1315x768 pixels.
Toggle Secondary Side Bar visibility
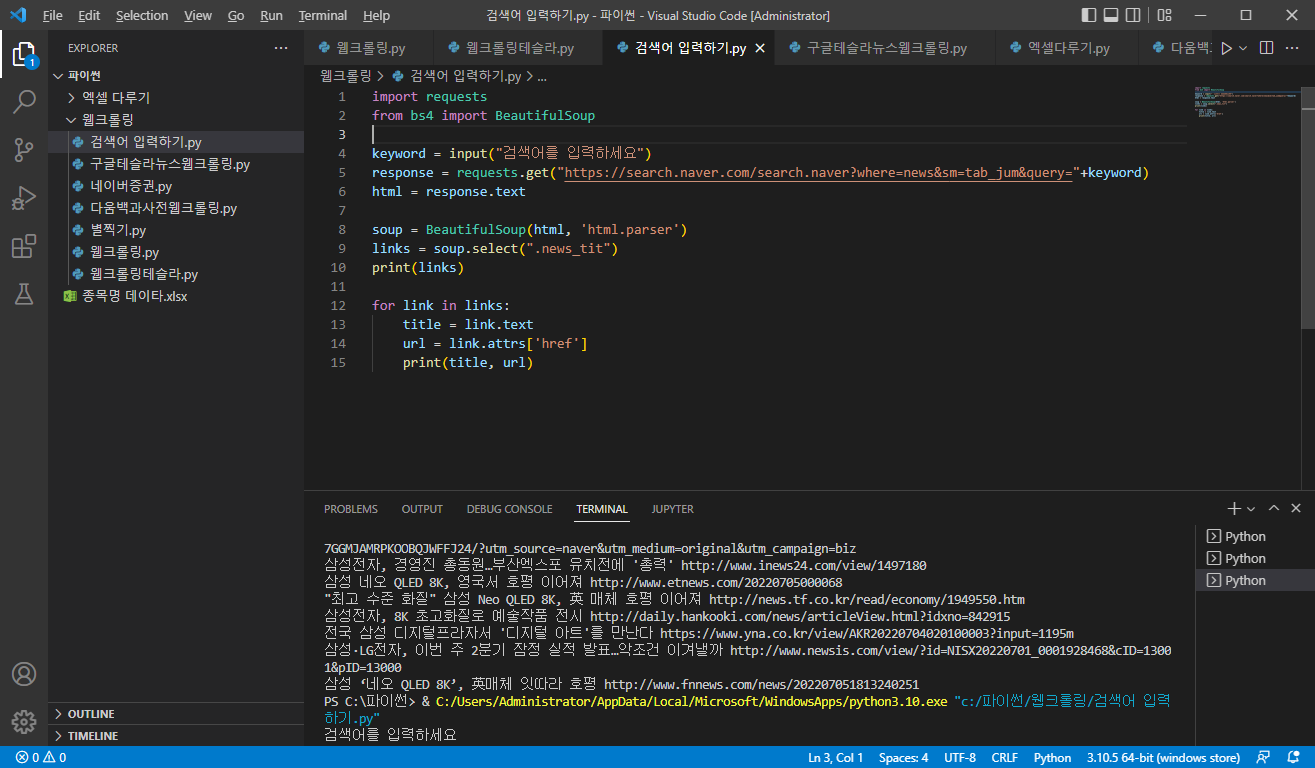[x=1135, y=15]
